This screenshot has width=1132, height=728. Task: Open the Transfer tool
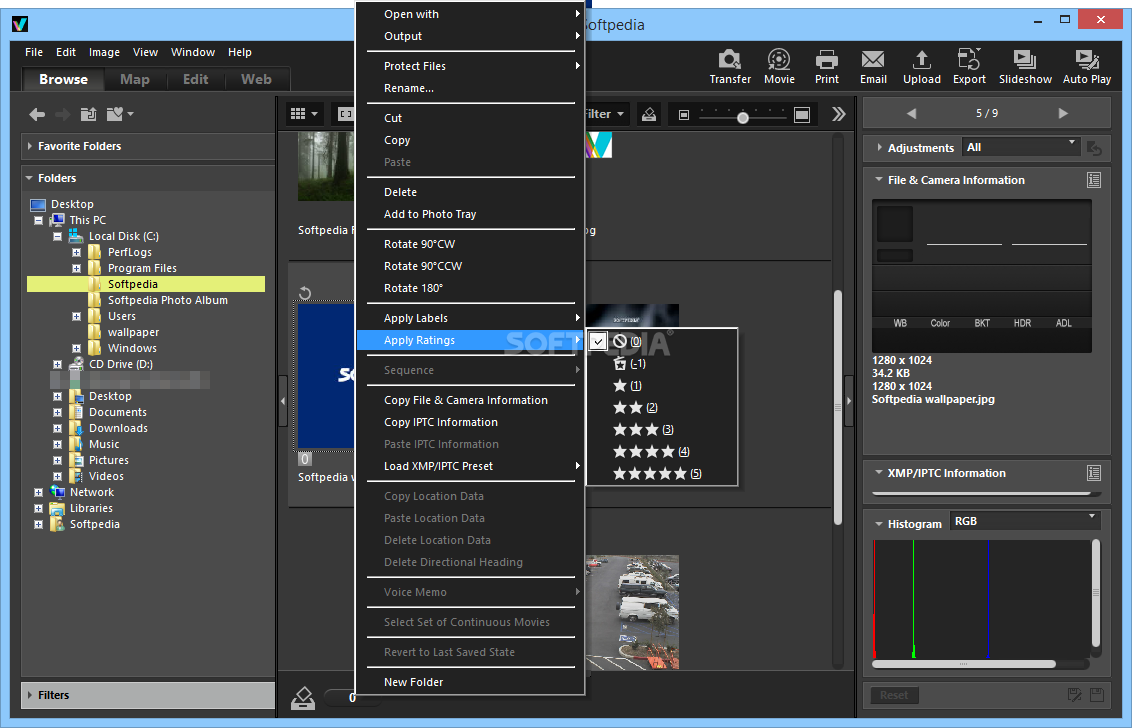(x=730, y=66)
